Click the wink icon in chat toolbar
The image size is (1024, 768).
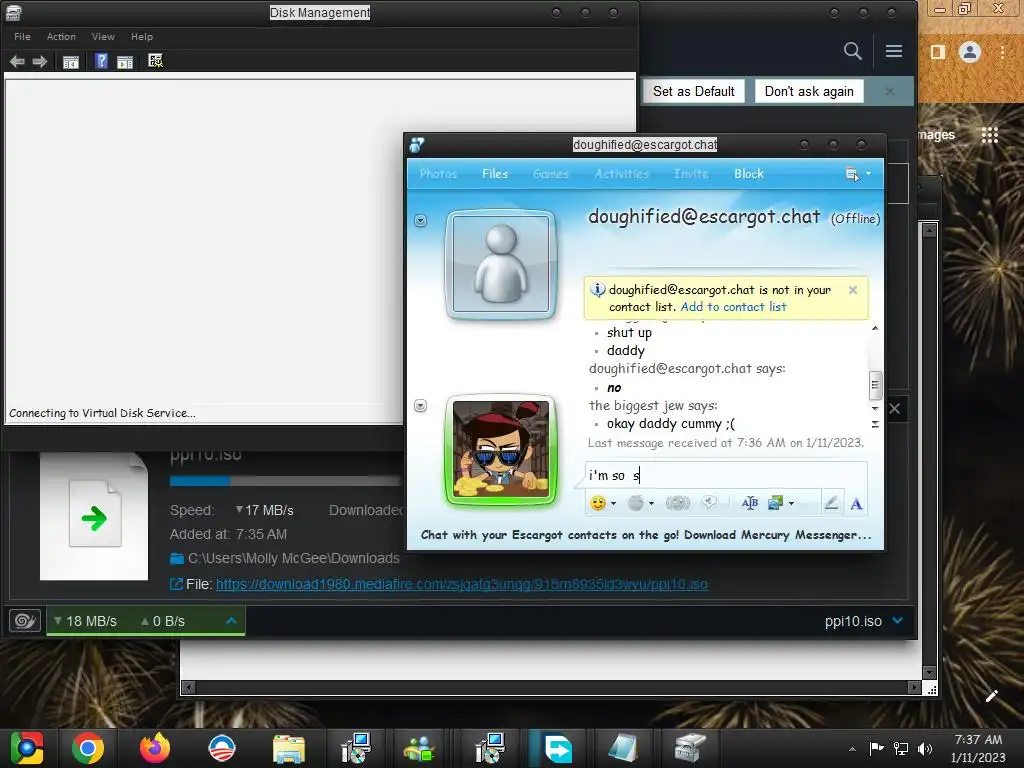click(x=635, y=503)
